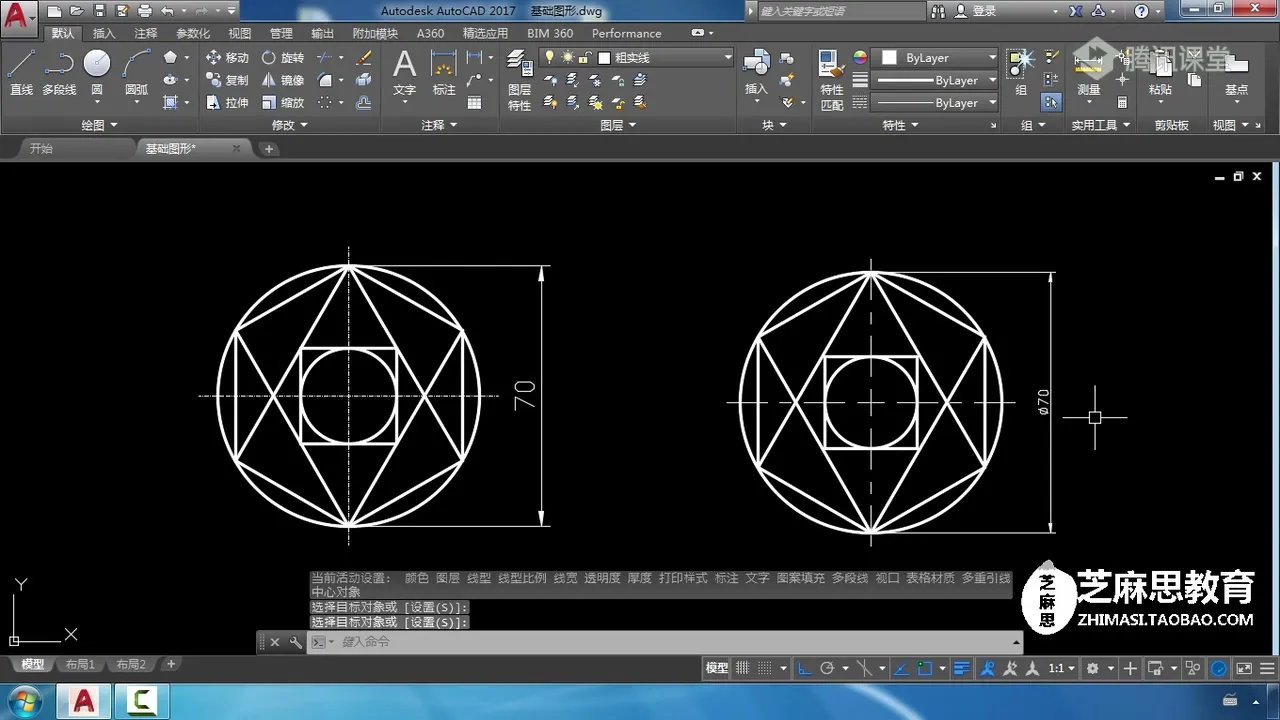Expand the ByLayer object color dropdown
Screen dimensions: 1280x720
(992, 58)
